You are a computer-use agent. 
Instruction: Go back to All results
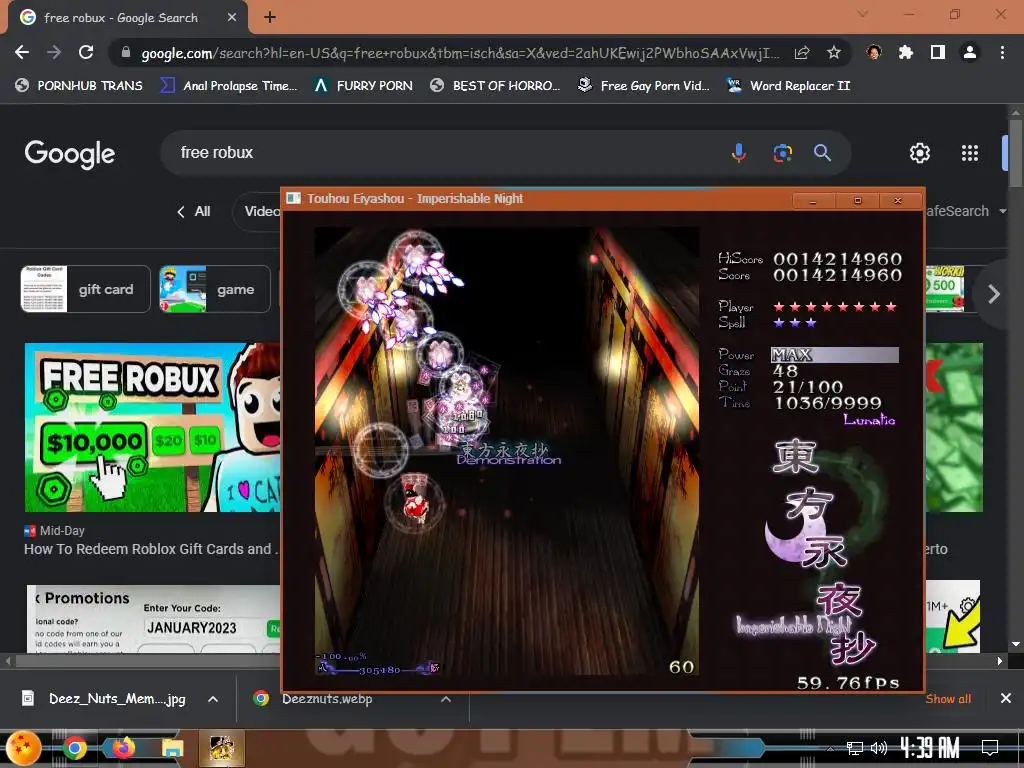[x=193, y=212]
